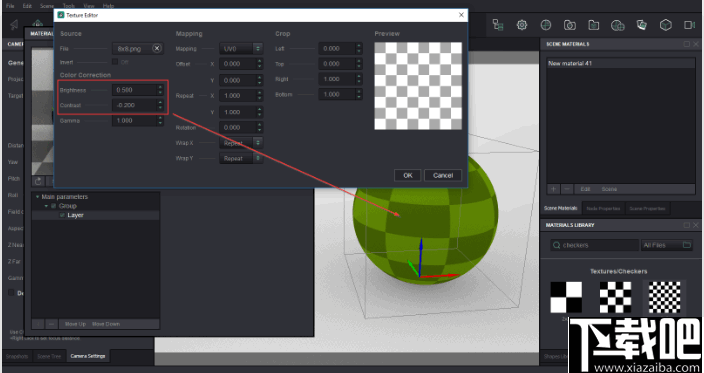Toggle the checkbox at bottom of Camera Settings panel
The height and width of the screenshot is (373, 704).
tap(11, 293)
